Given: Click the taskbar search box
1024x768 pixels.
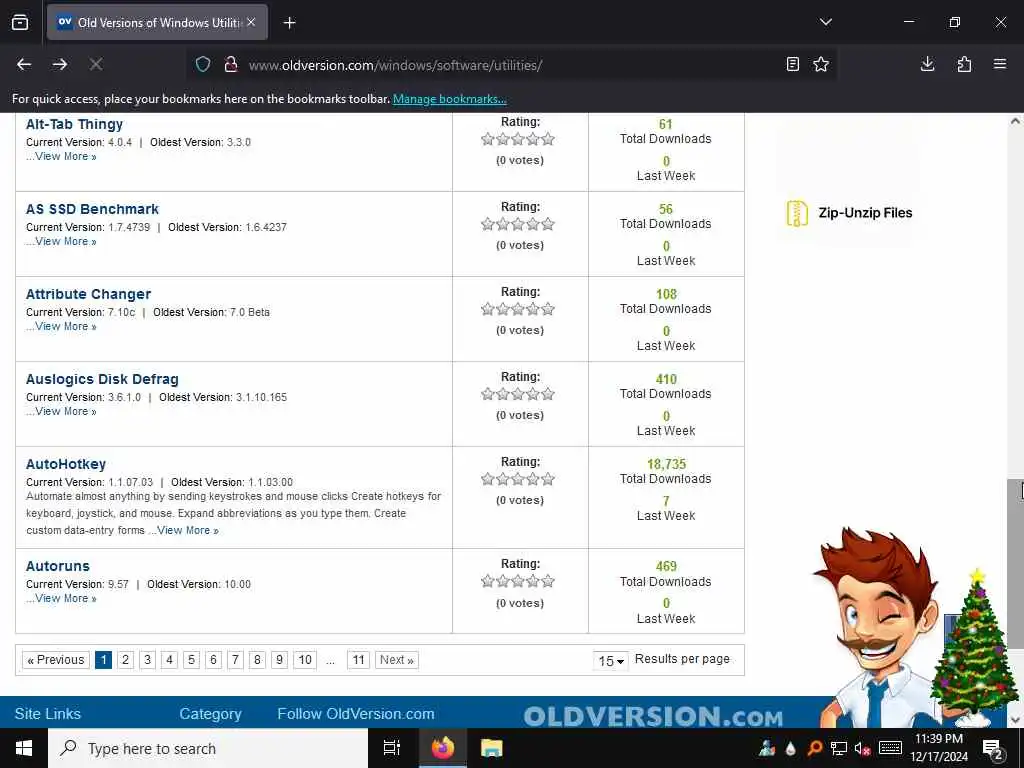Looking at the screenshot, I should pos(208,748).
